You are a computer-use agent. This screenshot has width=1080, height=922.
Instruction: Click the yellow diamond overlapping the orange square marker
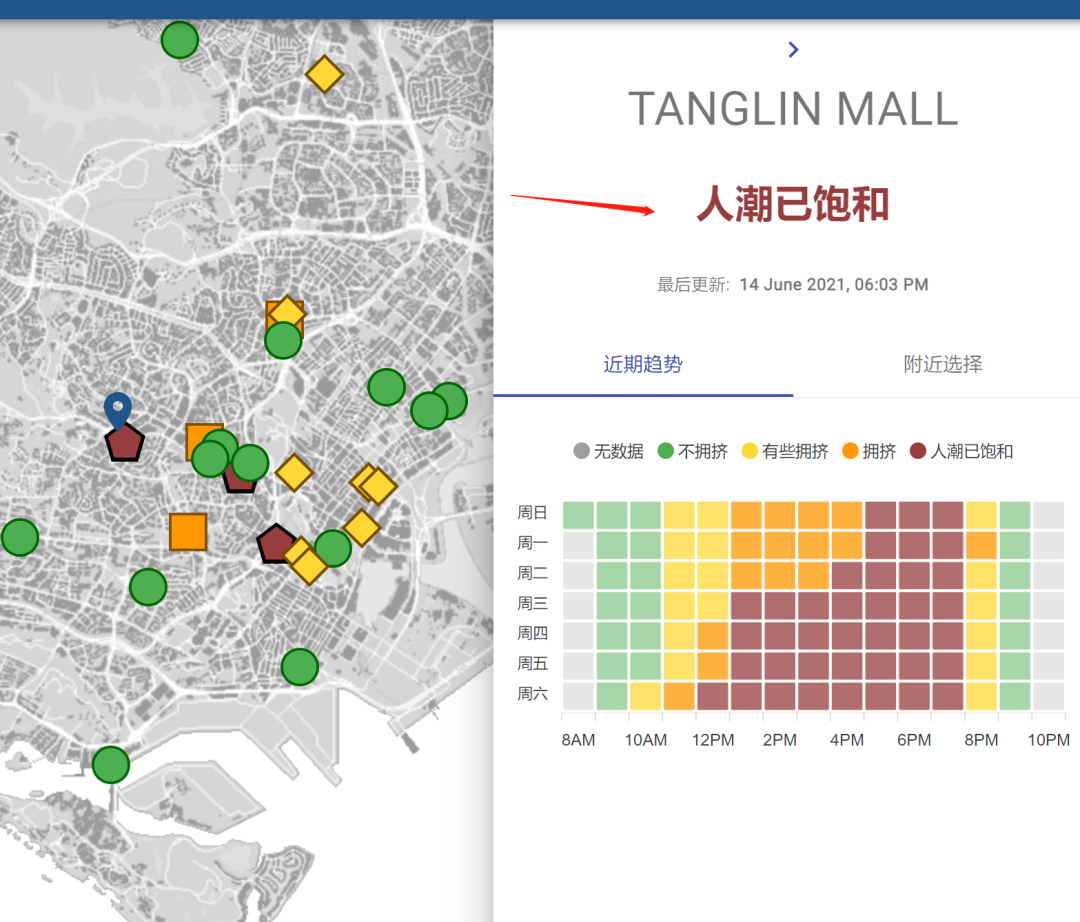(x=287, y=313)
